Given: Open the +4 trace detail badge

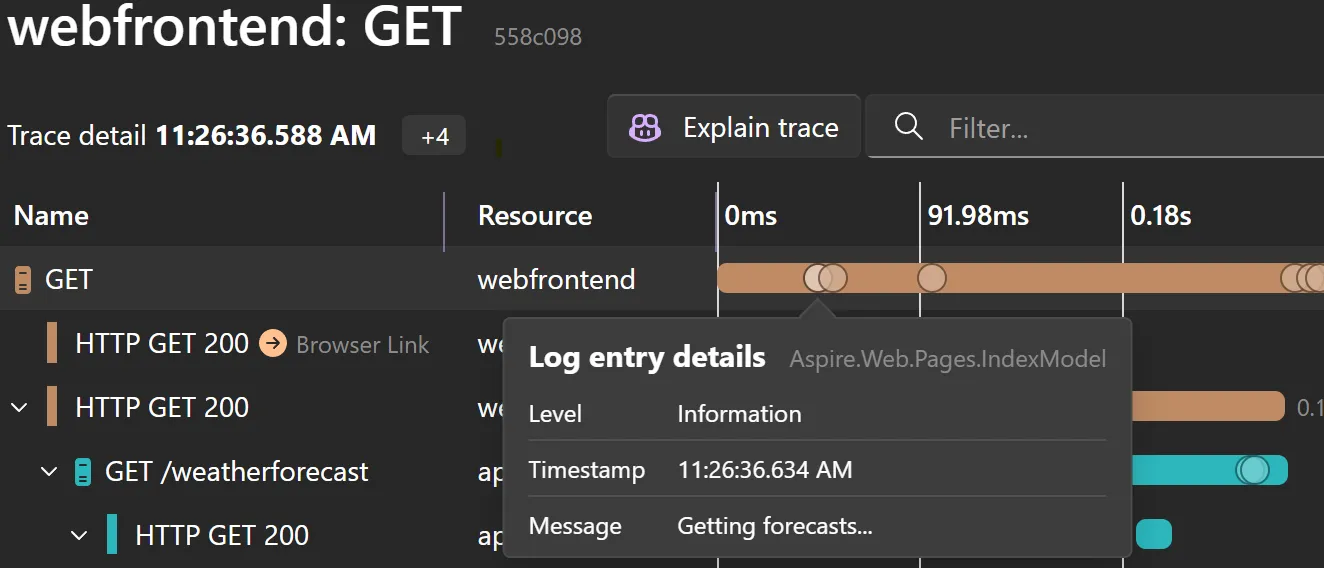Looking at the screenshot, I should [x=434, y=136].
